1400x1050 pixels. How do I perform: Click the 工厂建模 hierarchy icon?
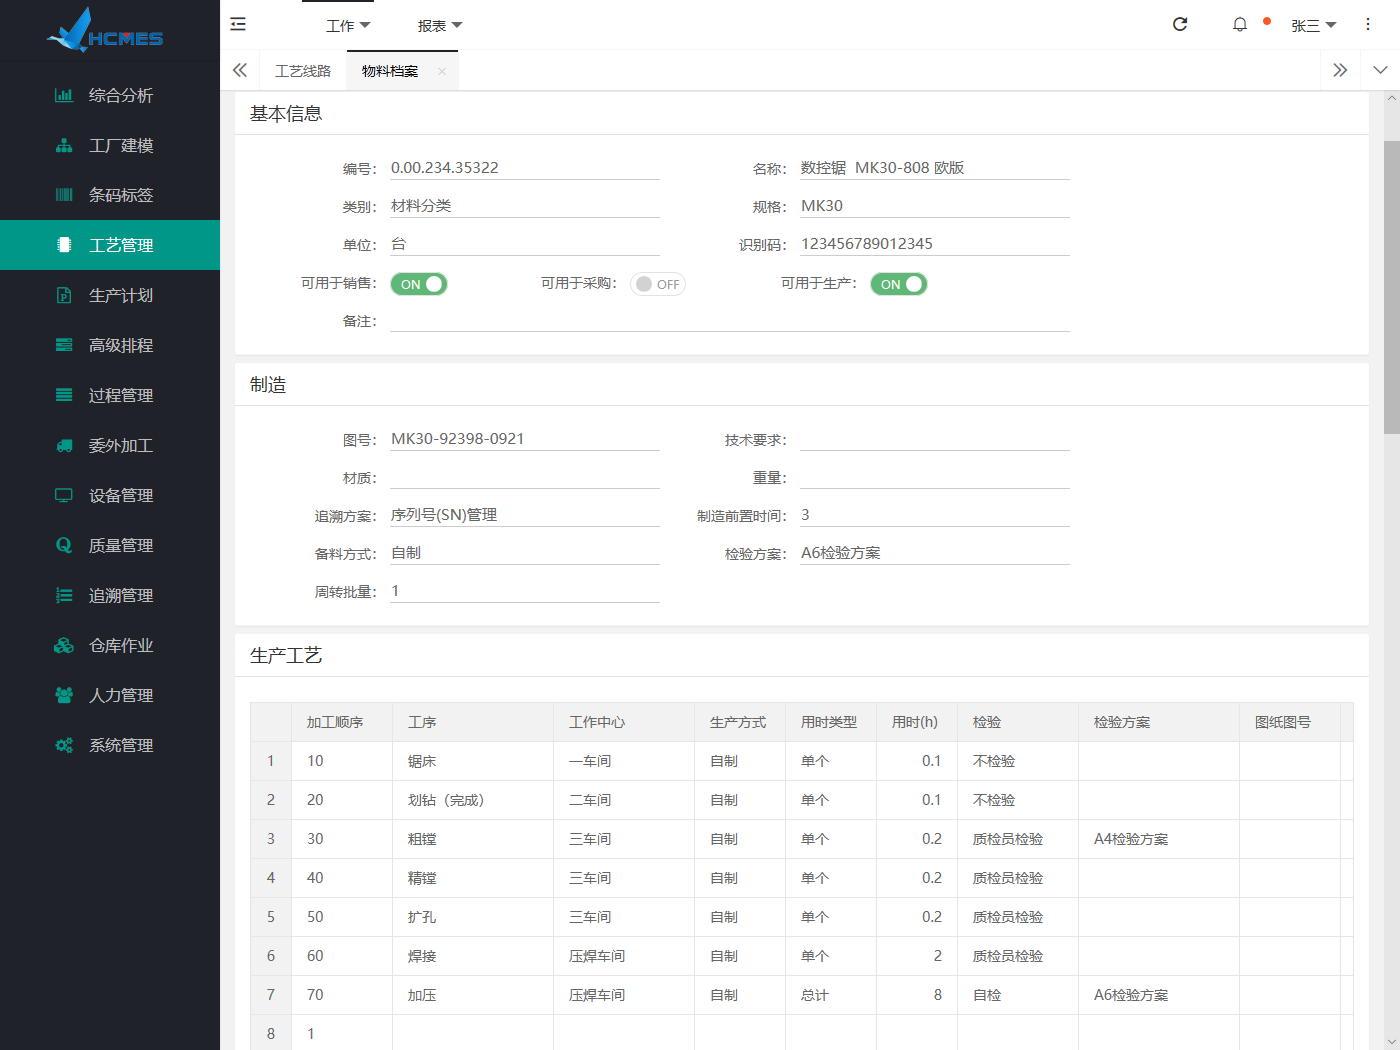pyautogui.click(x=64, y=145)
